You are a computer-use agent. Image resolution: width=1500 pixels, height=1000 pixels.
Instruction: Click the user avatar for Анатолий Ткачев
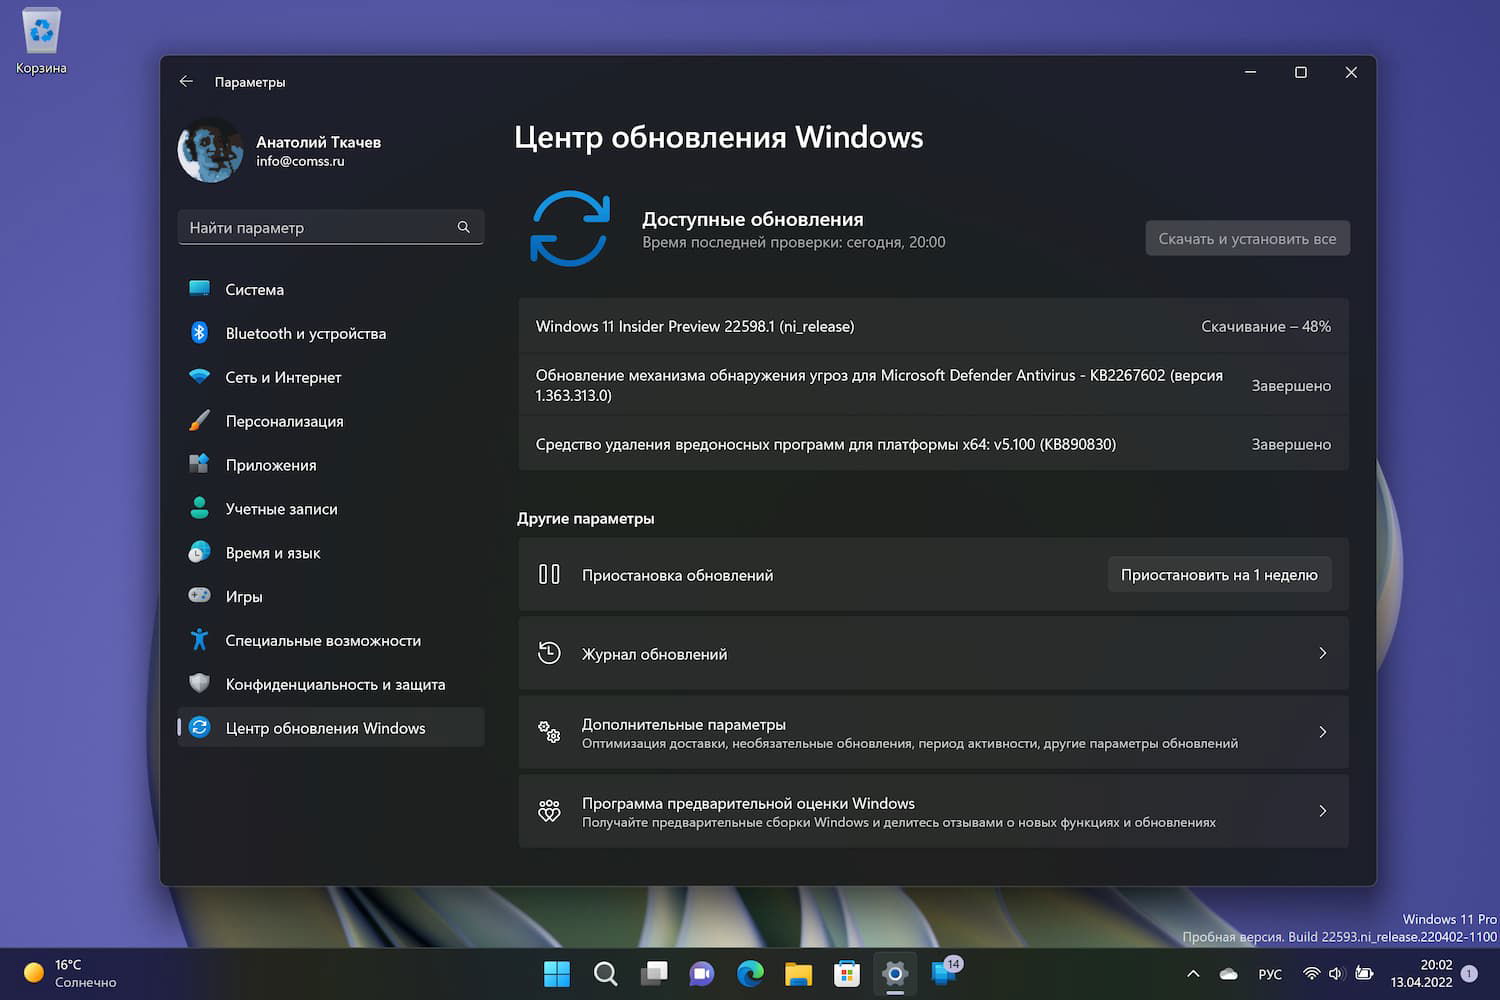(210, 150)
